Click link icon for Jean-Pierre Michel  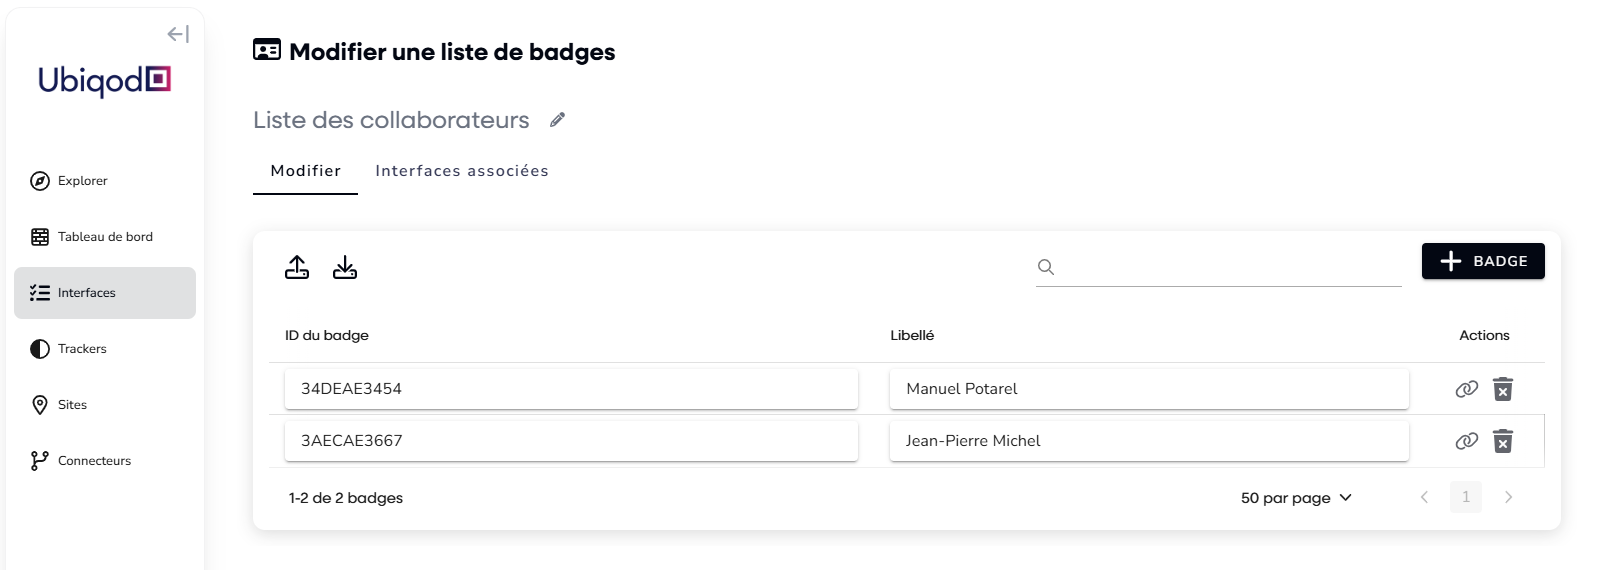(x=1466, y=441)
